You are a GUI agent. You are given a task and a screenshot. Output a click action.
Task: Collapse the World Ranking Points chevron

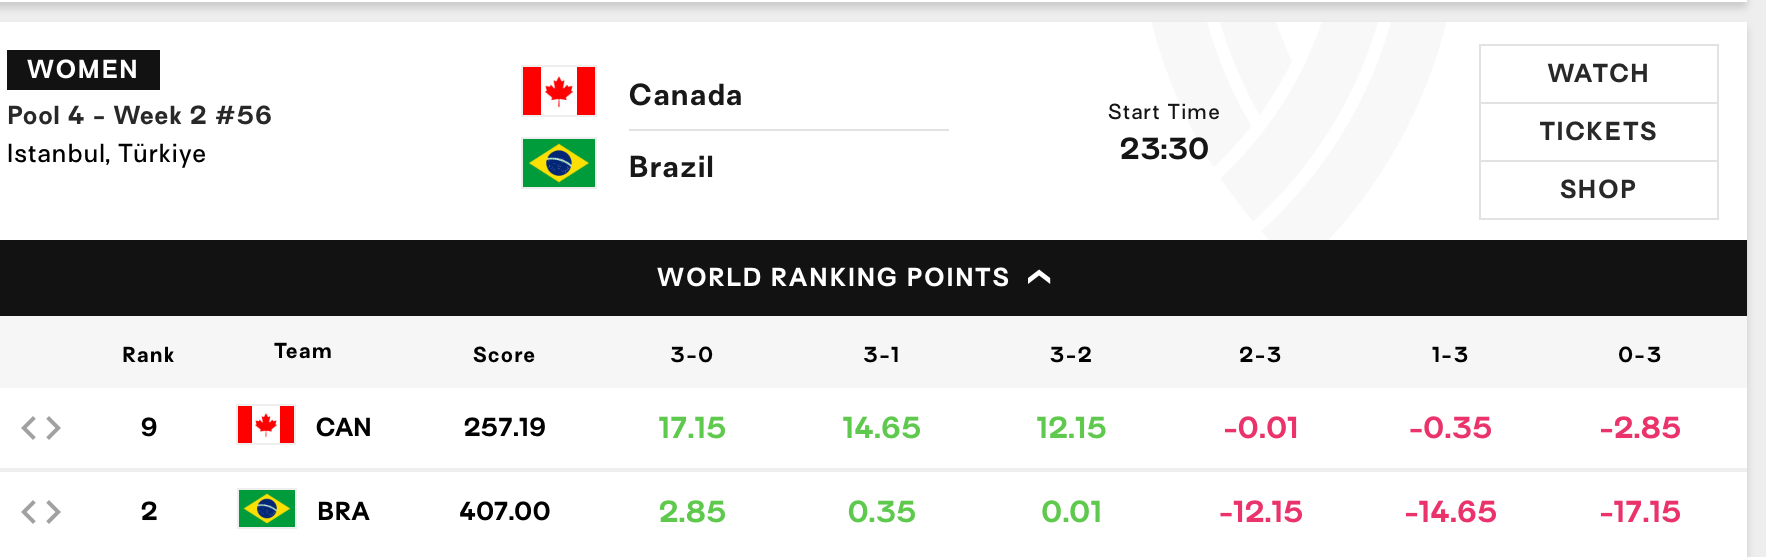point(1039,277)
